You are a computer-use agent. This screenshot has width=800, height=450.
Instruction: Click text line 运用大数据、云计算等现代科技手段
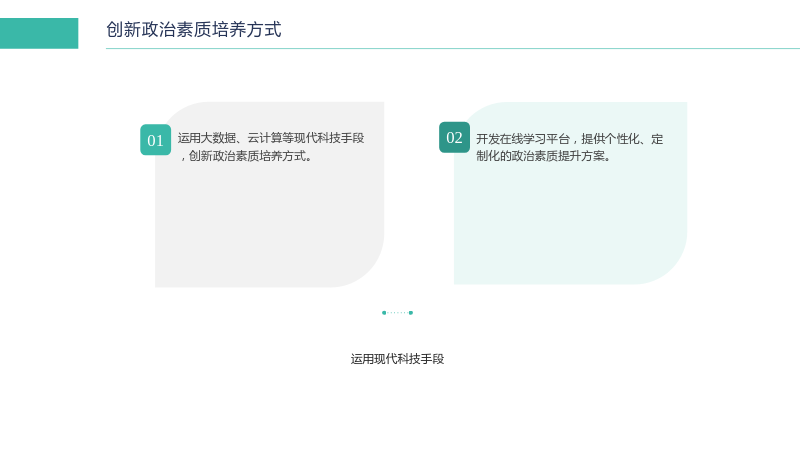pos(271,138)
